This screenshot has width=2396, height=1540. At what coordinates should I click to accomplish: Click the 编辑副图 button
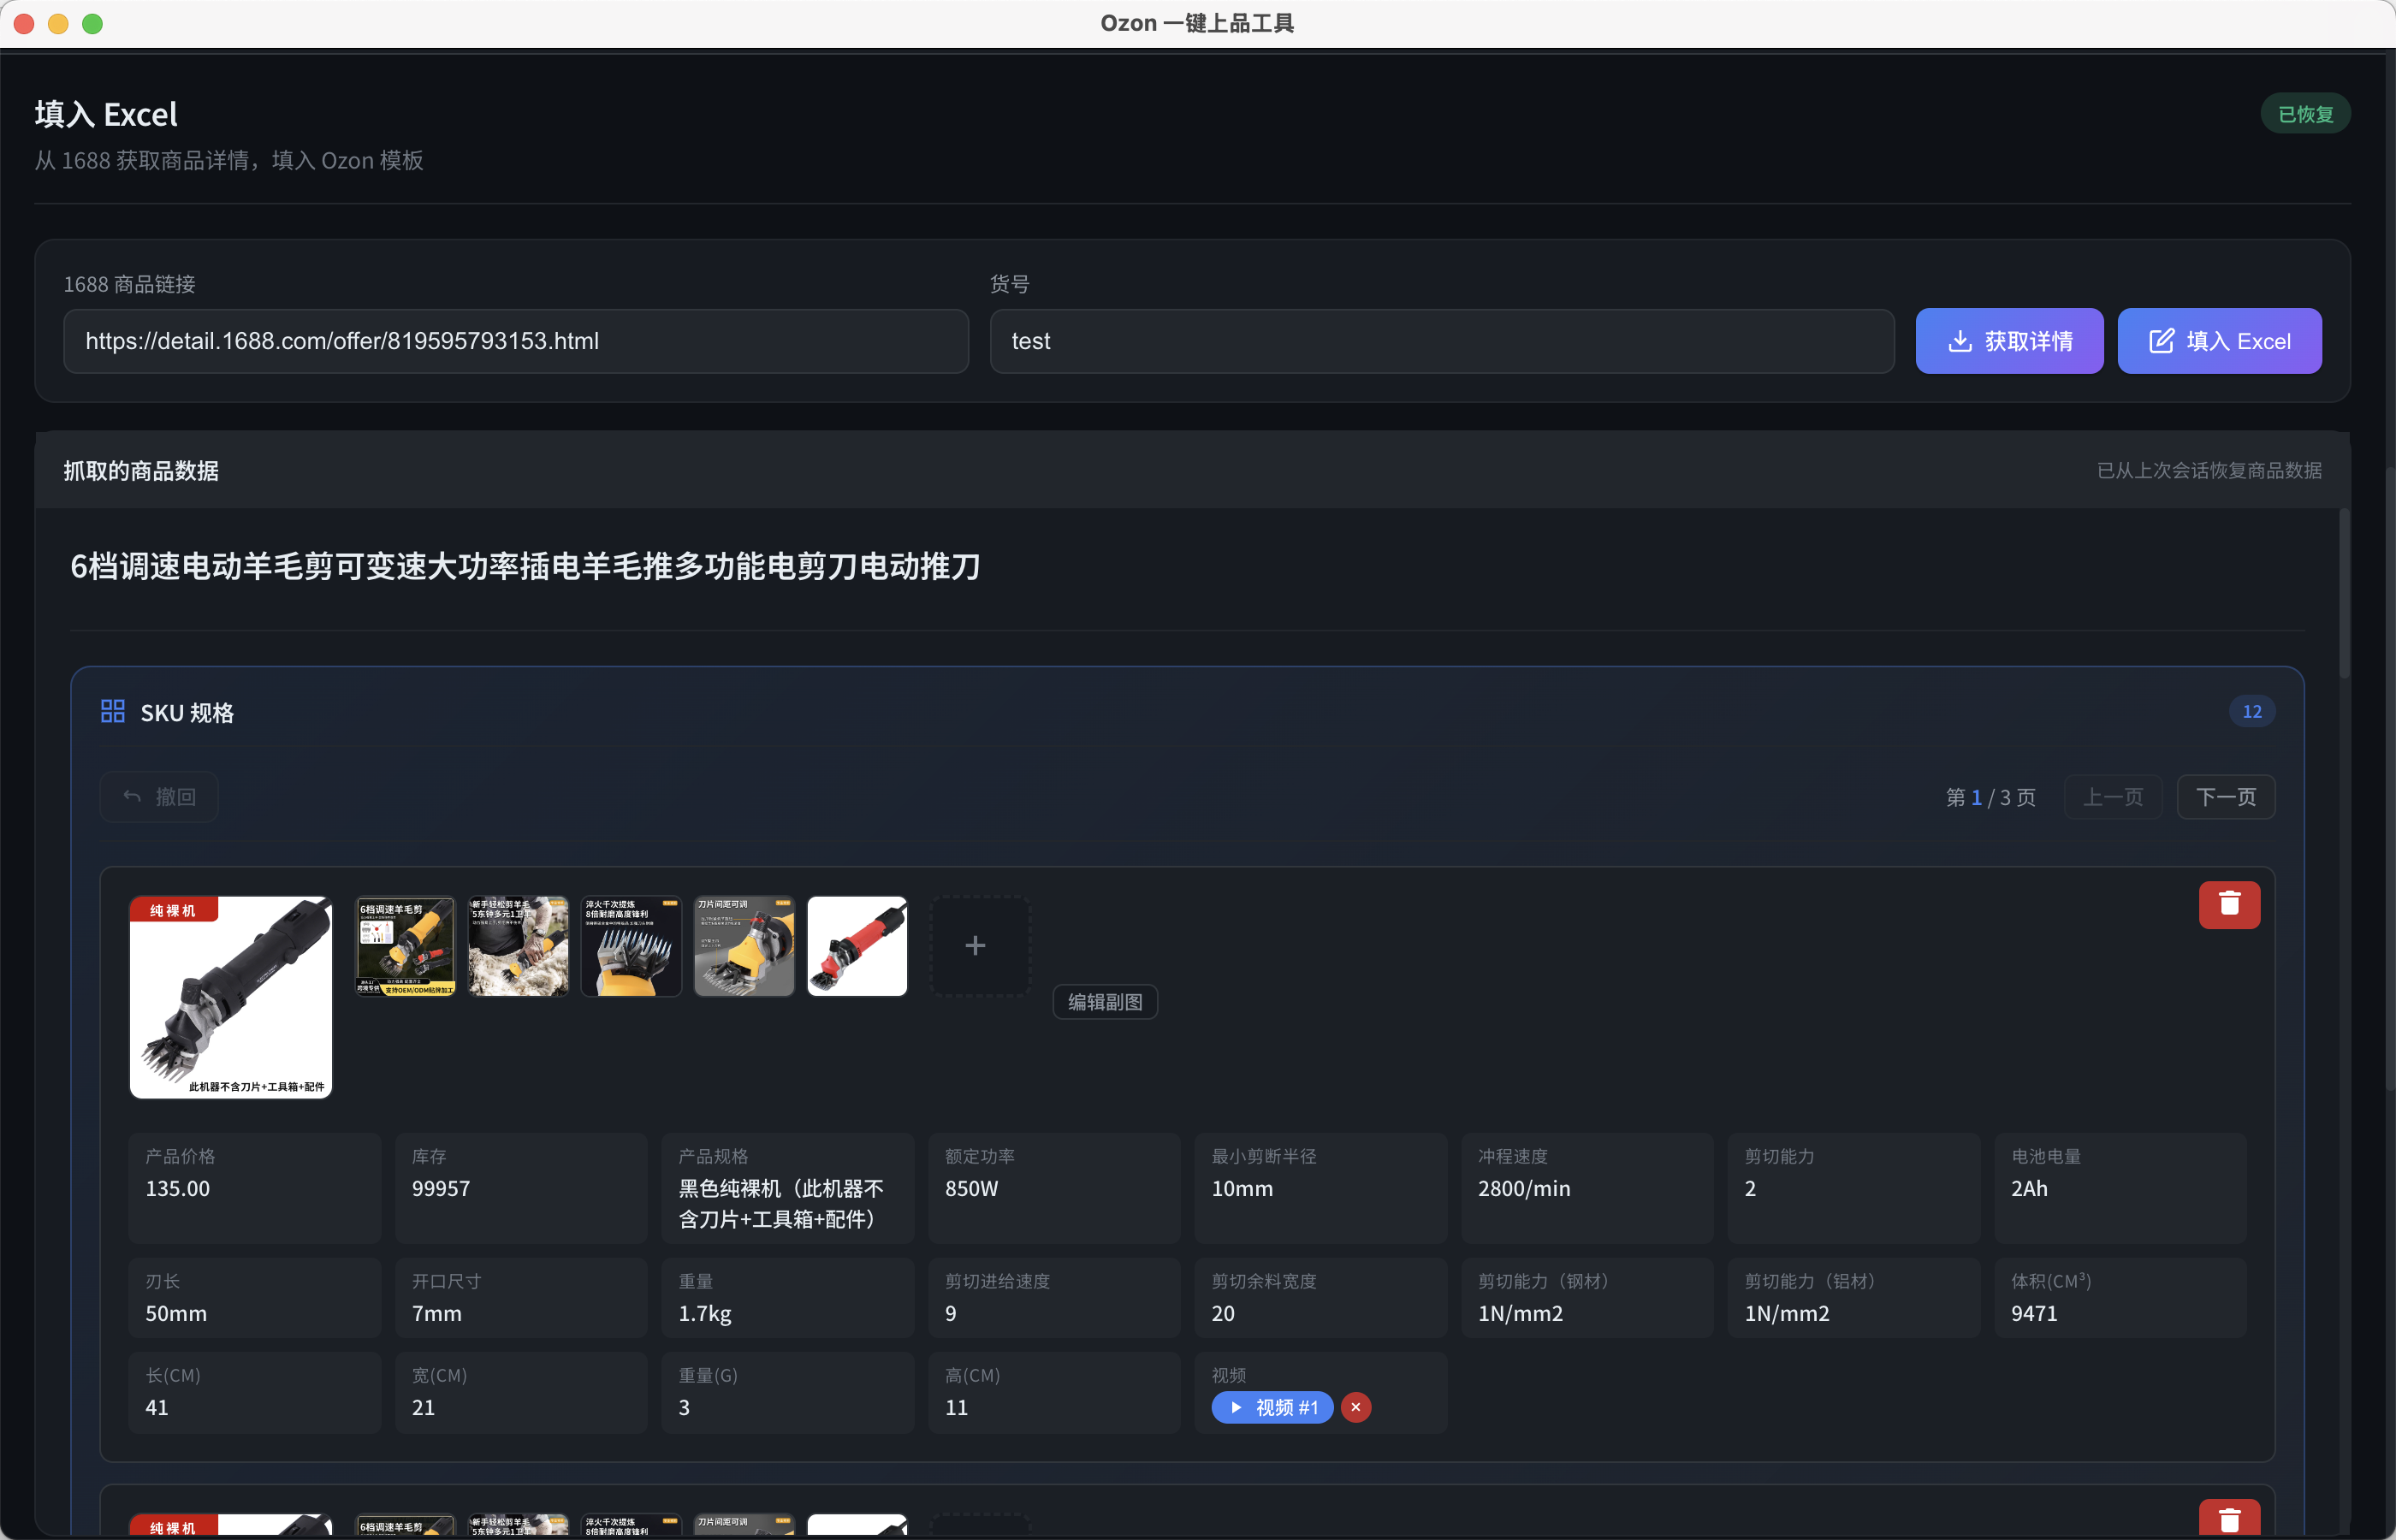point(1105,1002)
